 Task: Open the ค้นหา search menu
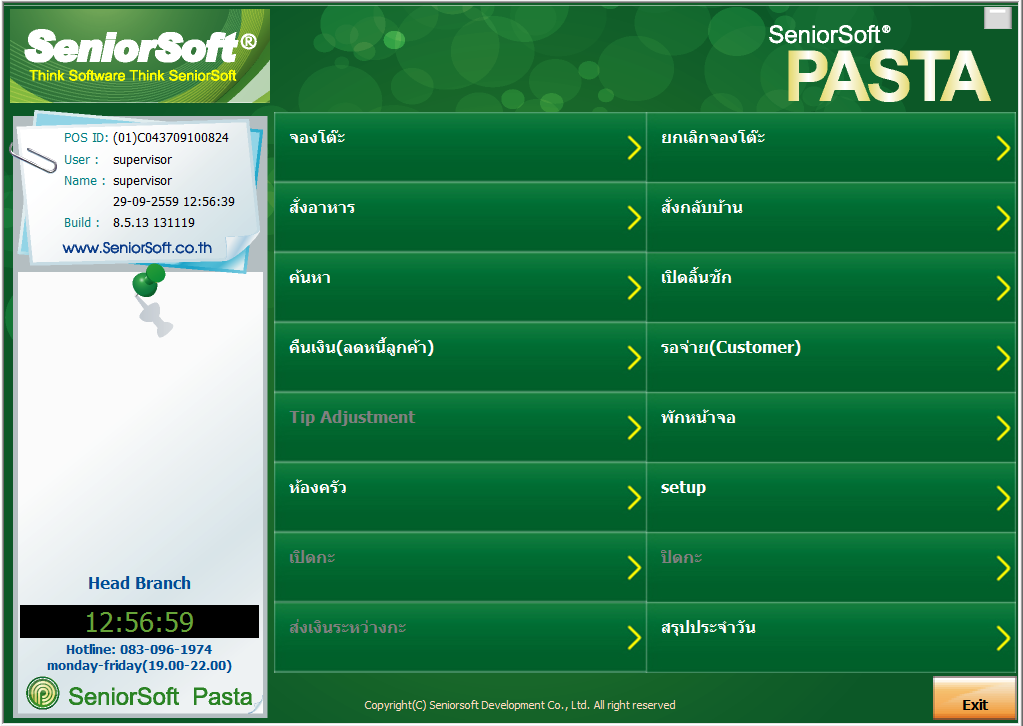(x=460, y=288)
